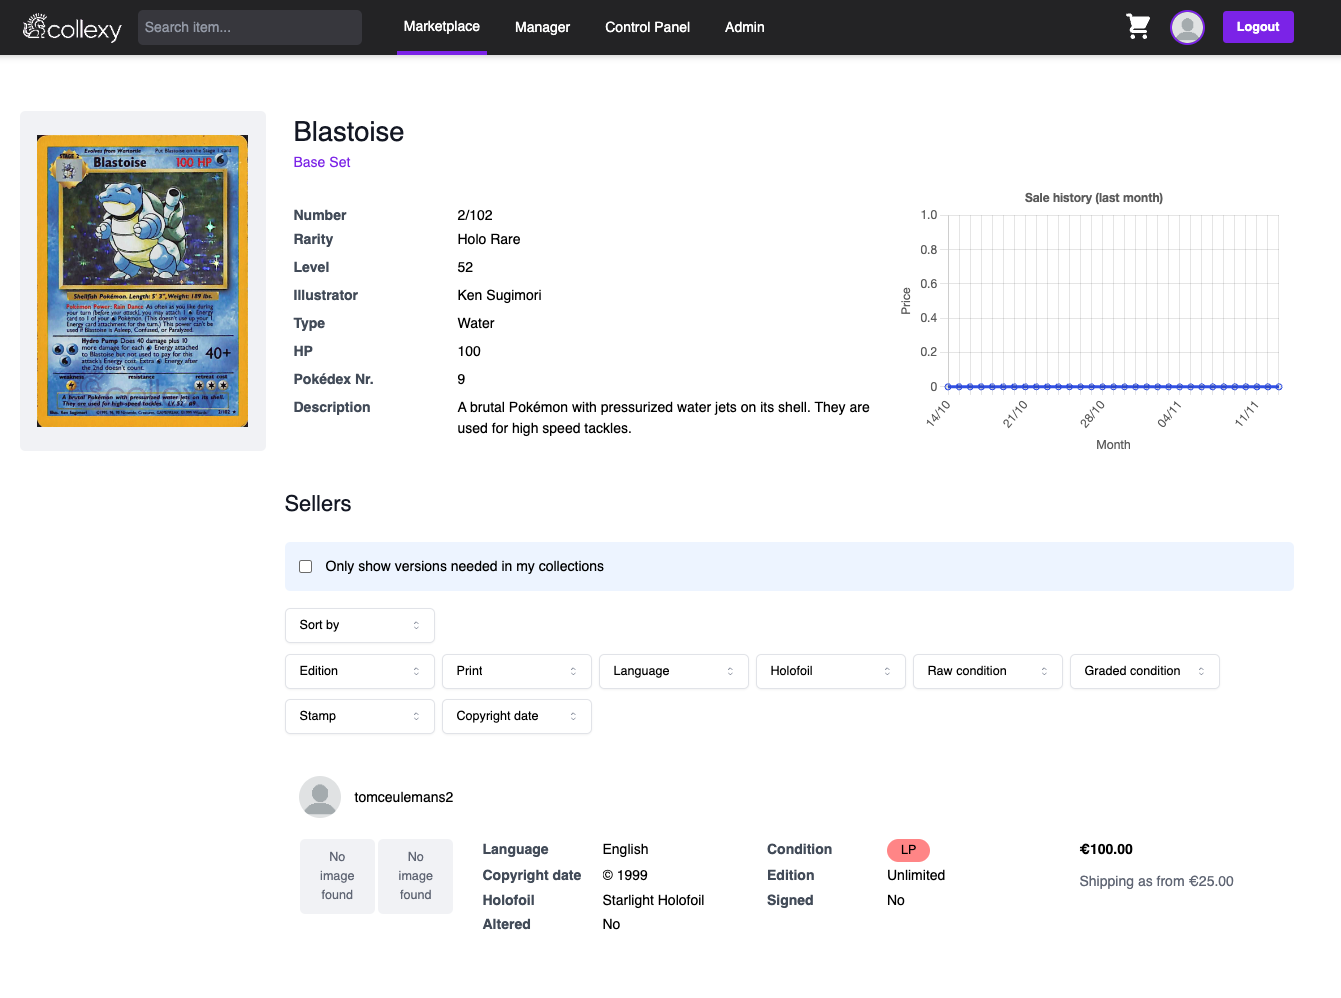The width and height of the screenshot is (1341, 998).
Task: Click second 'No image found' thumbnail
Action: coord(415,876)
